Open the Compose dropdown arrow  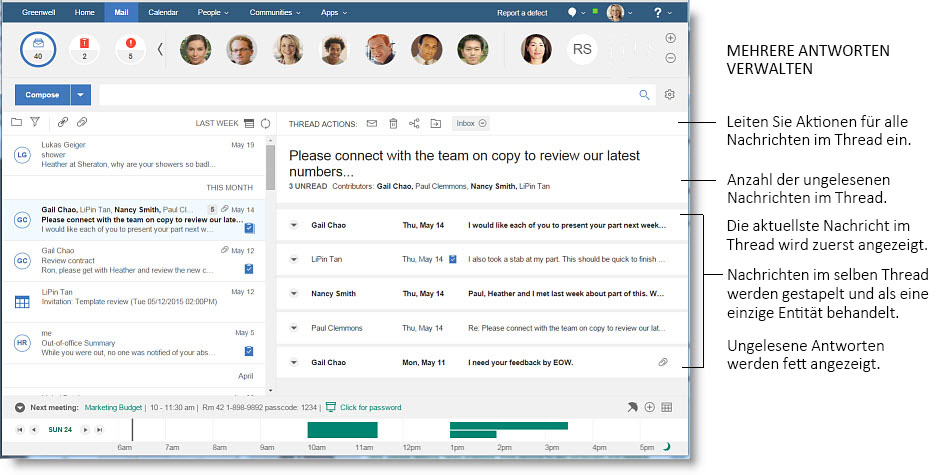tap(81, 95)
